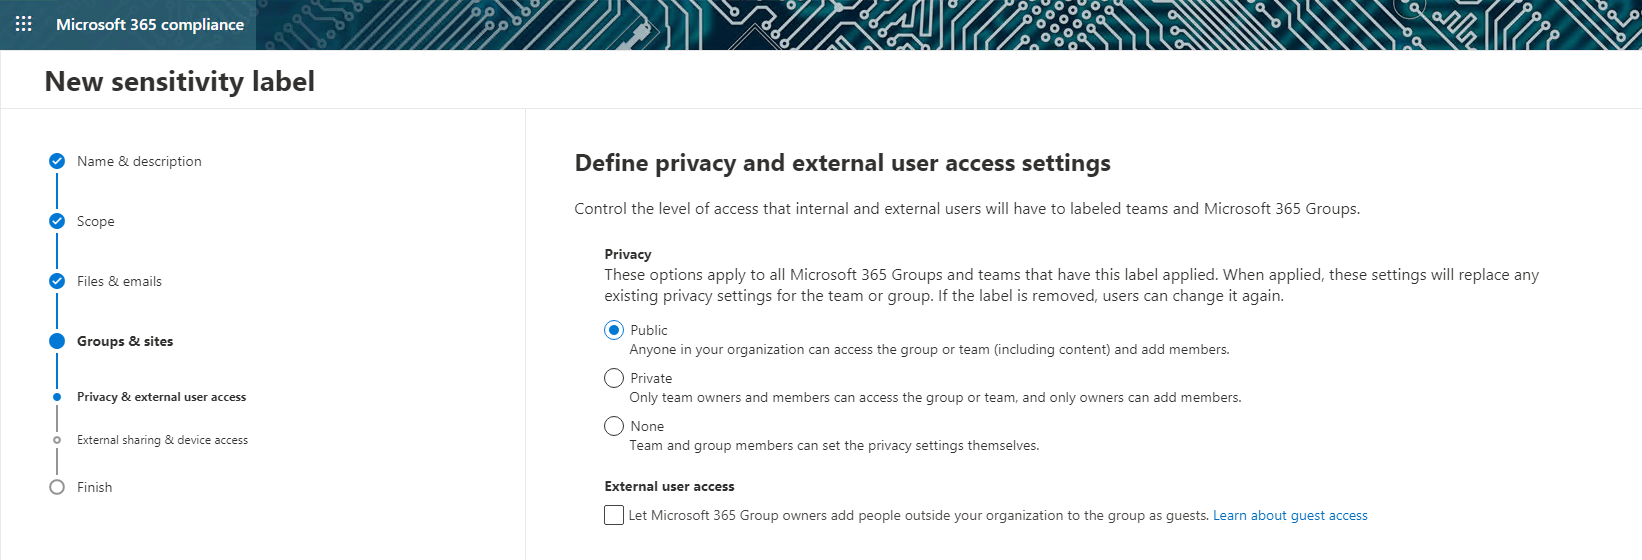
Task: Click the Microsoft 365 compliance header title
Action: coord(150,24)
